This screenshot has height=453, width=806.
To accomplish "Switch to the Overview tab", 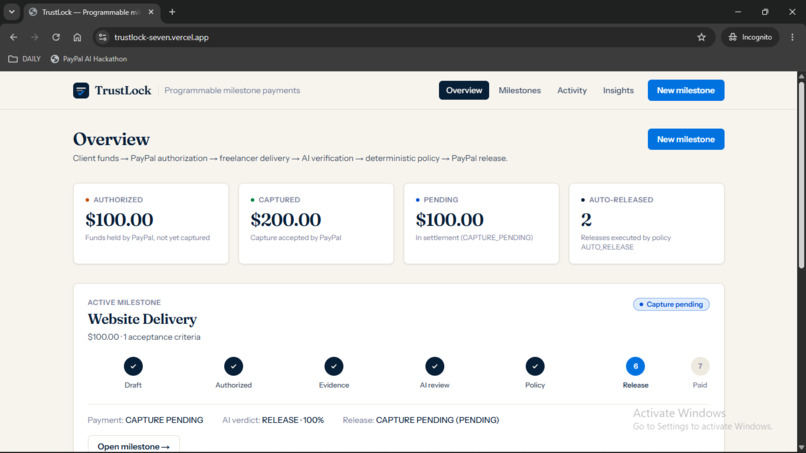I will (464, 90).
